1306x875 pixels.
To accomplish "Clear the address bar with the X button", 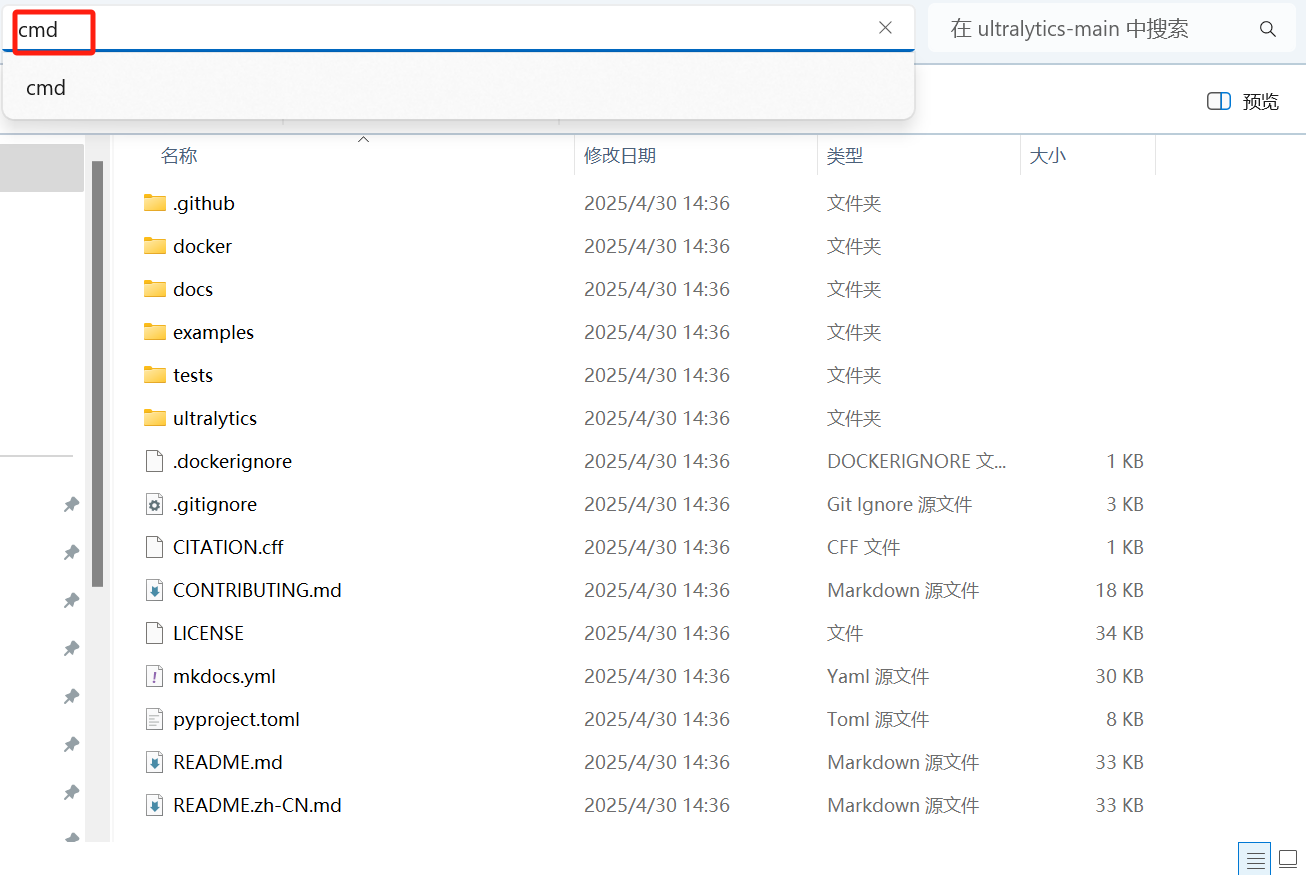I will [885, 28].
